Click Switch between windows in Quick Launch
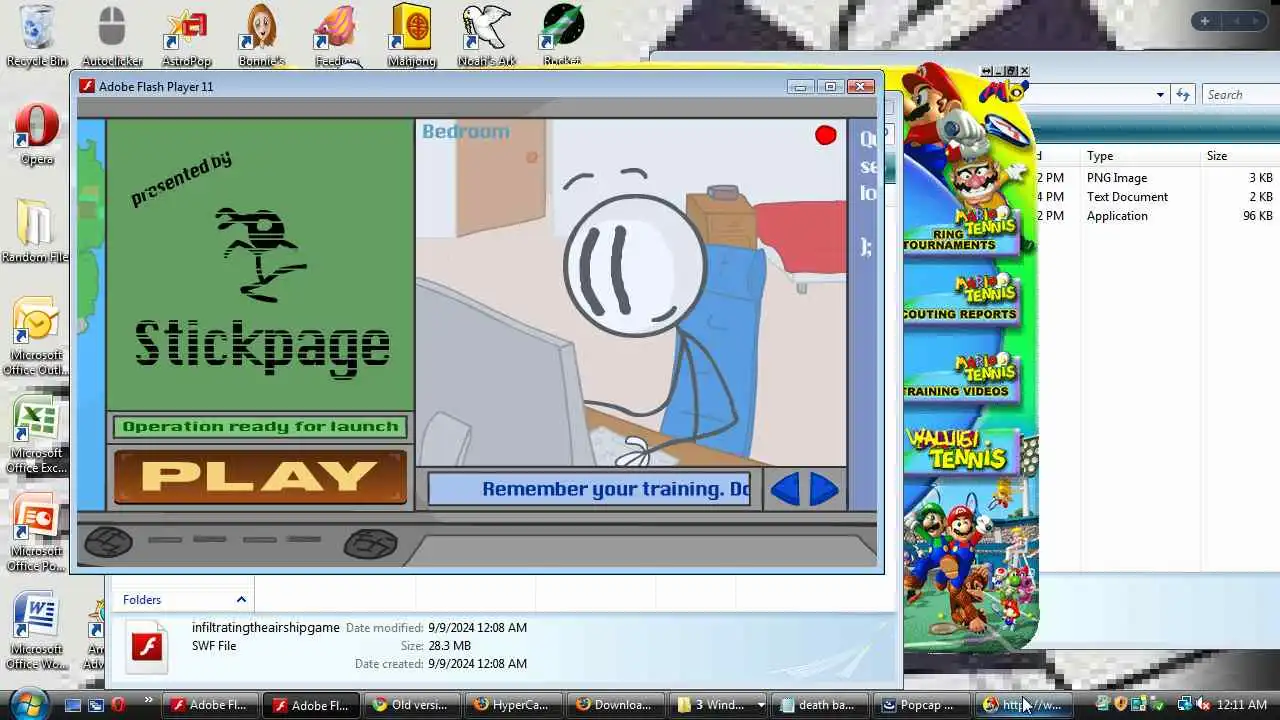The height and width of the screenshot is (720, 1280). (x=96, y=705)
